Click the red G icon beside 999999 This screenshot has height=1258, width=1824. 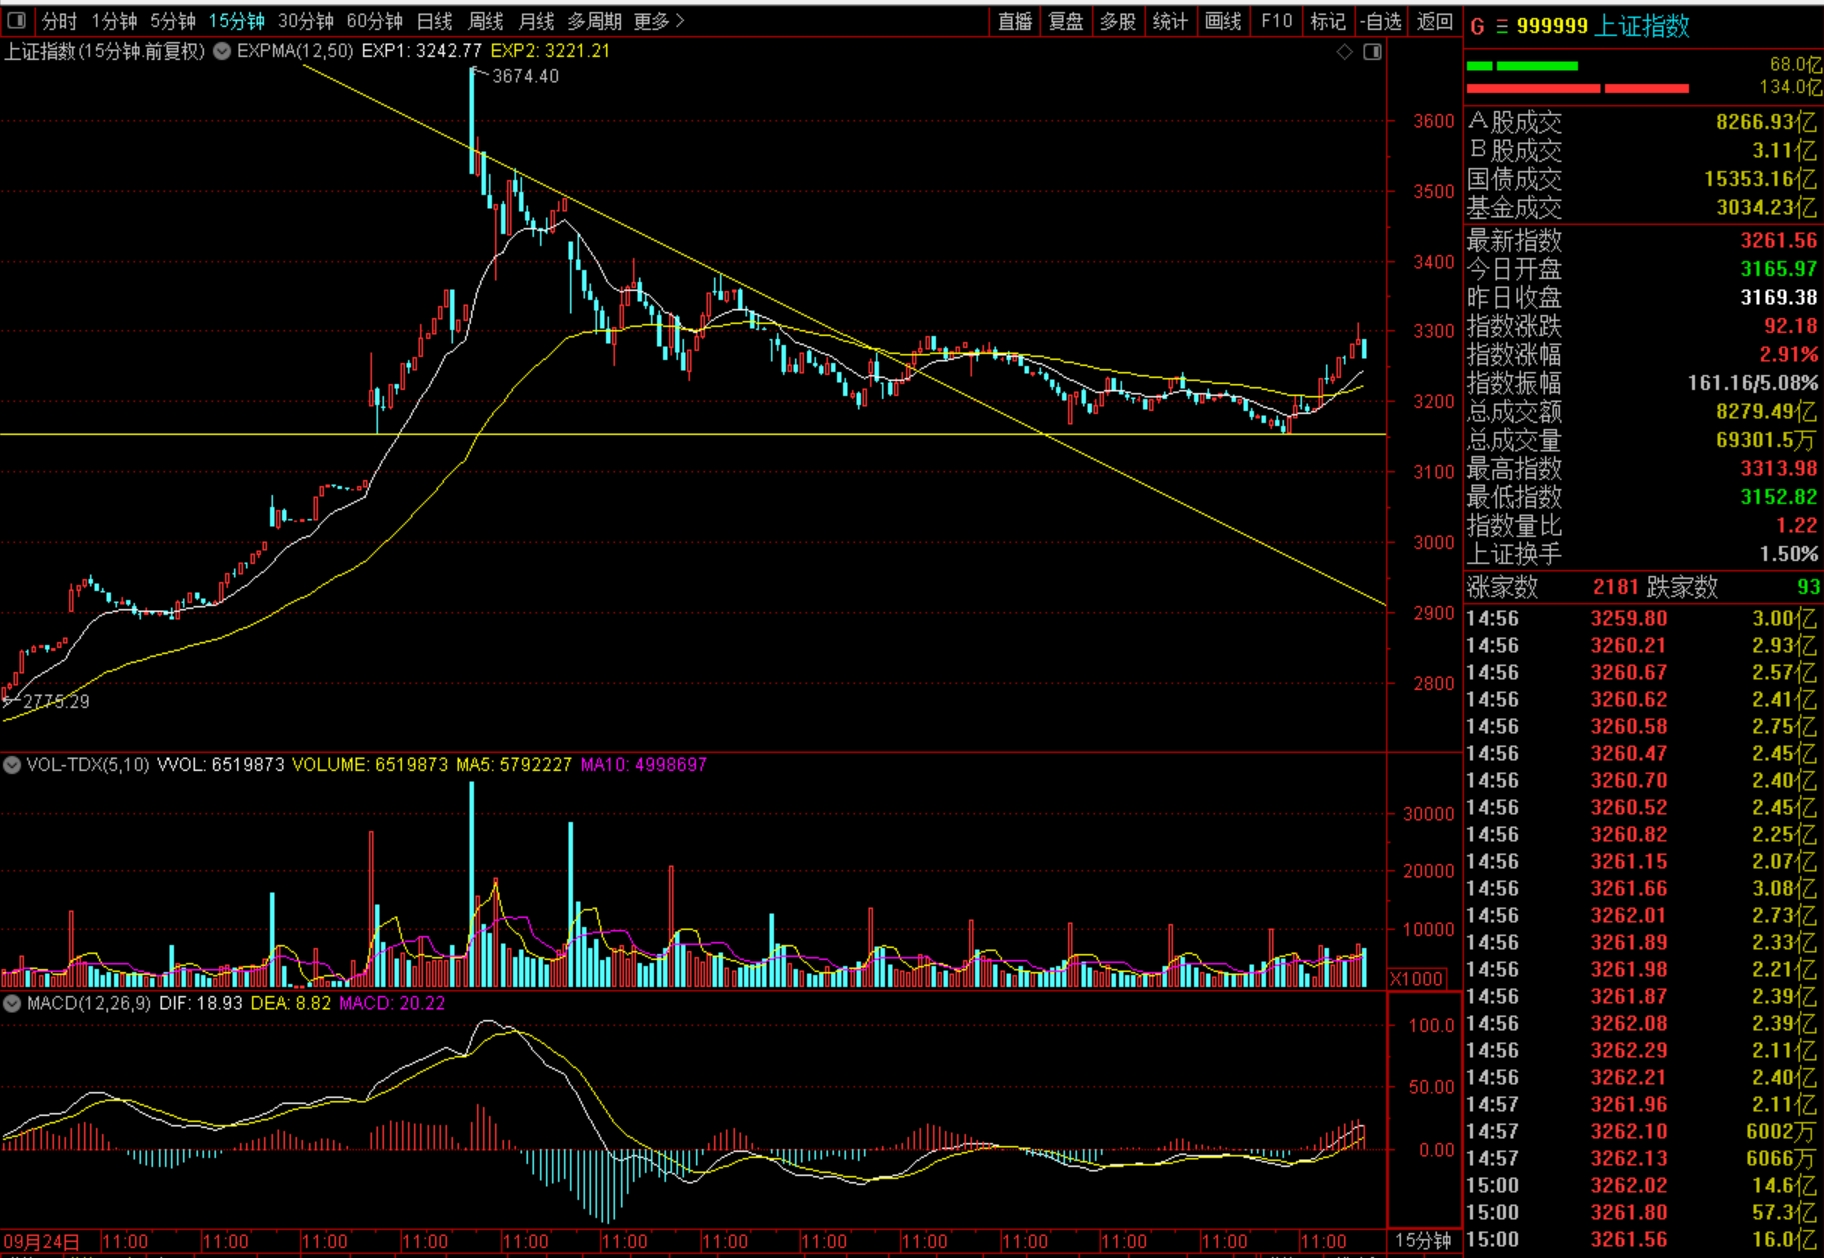1477,27
